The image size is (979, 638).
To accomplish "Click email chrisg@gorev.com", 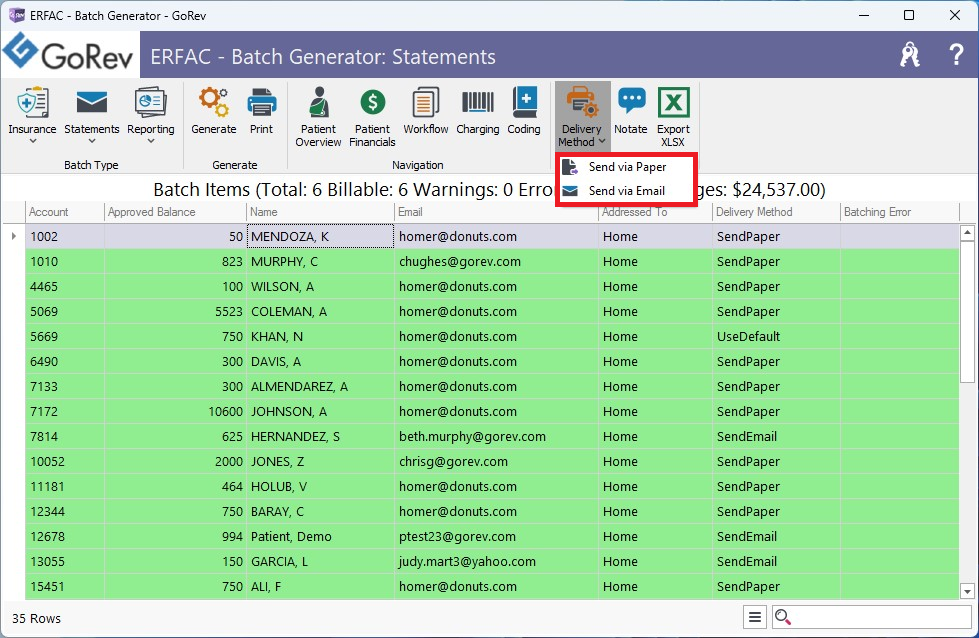I will [453, 461].
